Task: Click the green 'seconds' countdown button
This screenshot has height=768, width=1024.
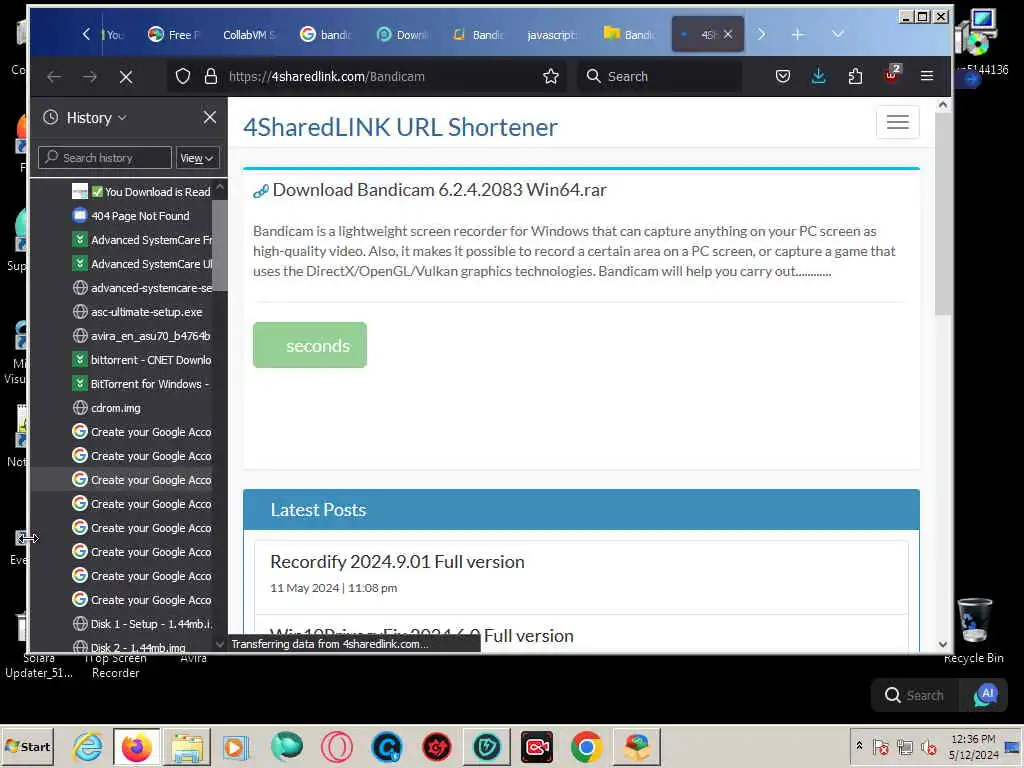Action: (310, 345)
